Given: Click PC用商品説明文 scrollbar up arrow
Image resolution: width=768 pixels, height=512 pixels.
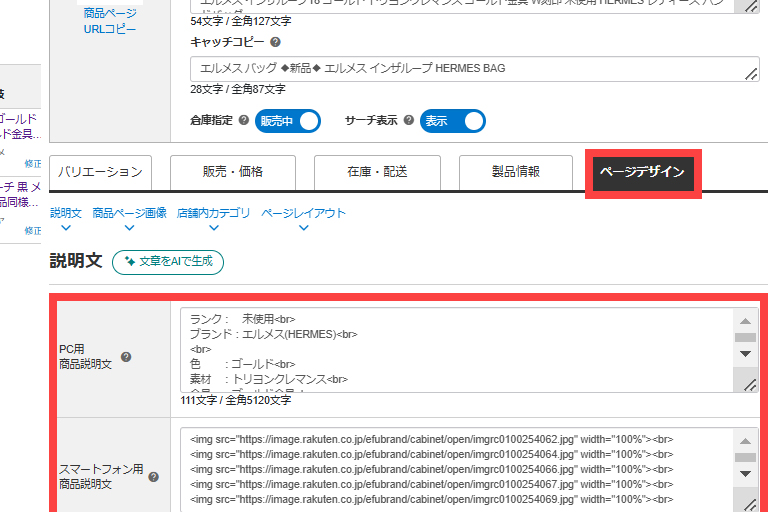Looking at the screenshot, I should point(745,321).
